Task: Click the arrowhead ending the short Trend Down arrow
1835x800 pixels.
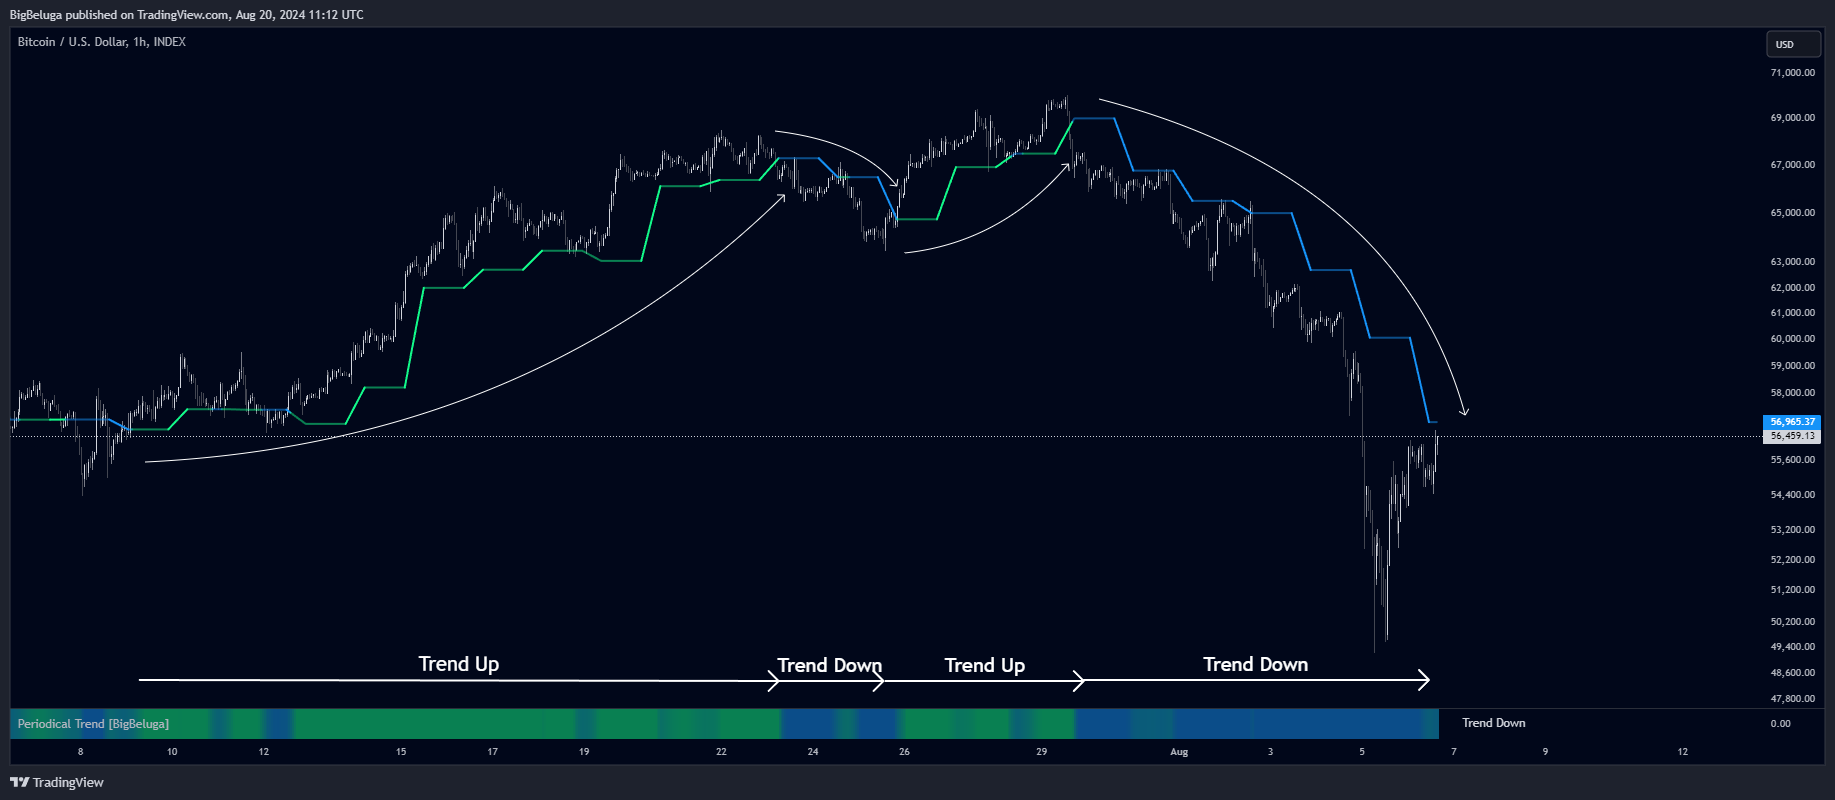Action: (879, 682)
